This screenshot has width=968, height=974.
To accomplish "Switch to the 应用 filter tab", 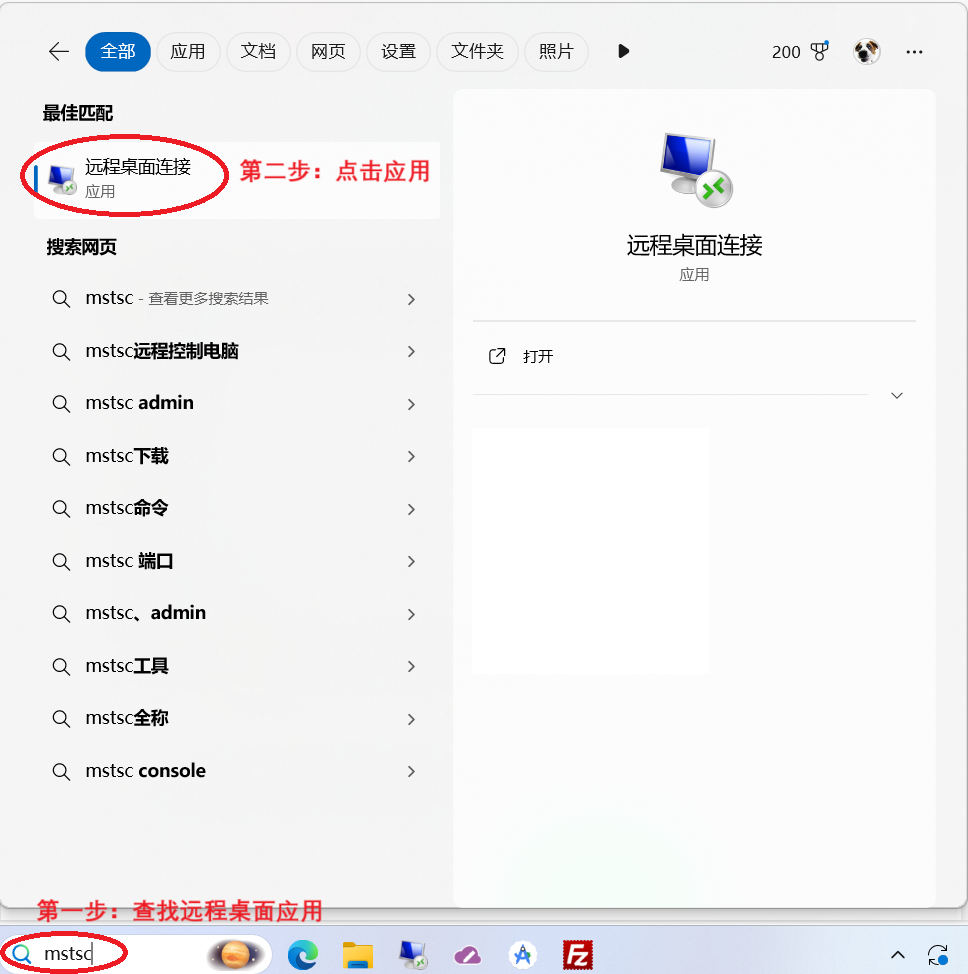I will click(188, 52).
